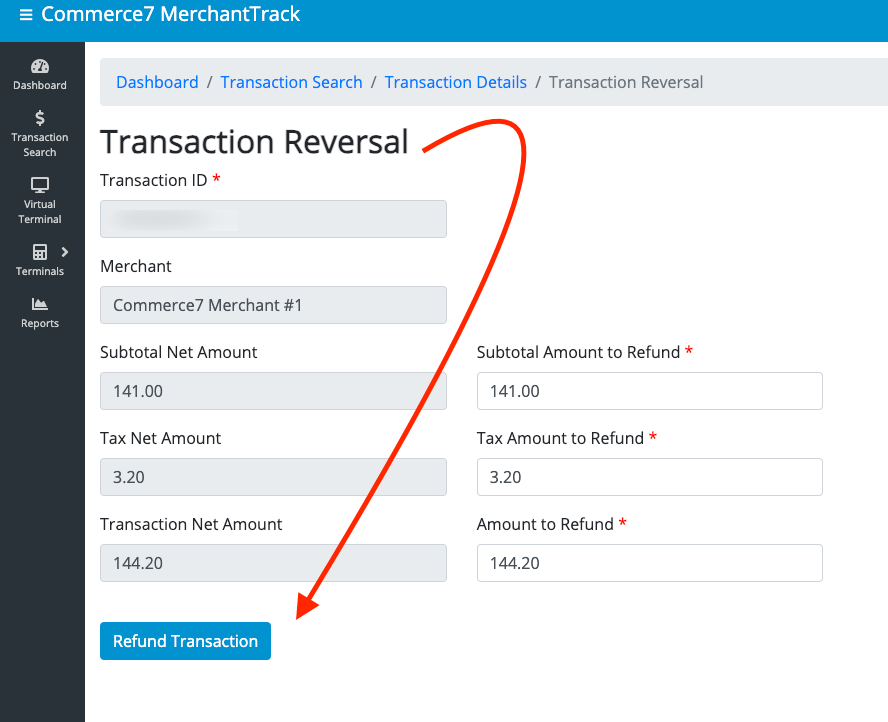This screenshot has width=888, height=722.
Task: Select the Dashboard speedometer icon in sidebar
Action: (40, 64)
